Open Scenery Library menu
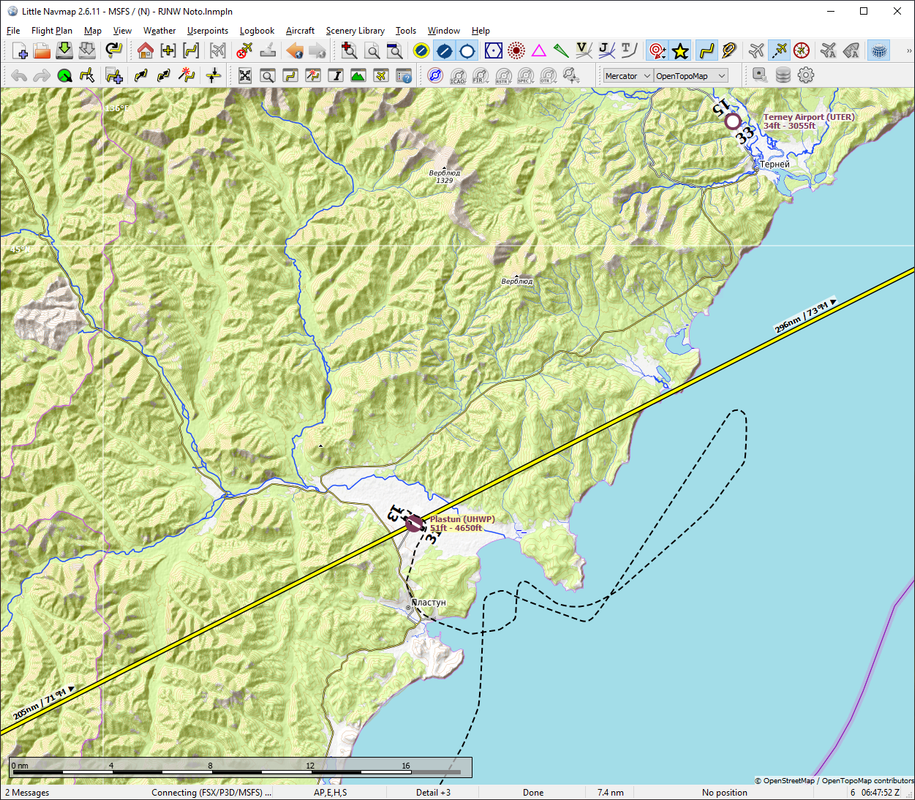Image resolution: width=915 pixels, height=800 pixels. pyautogui.click(x=355, y=31)
